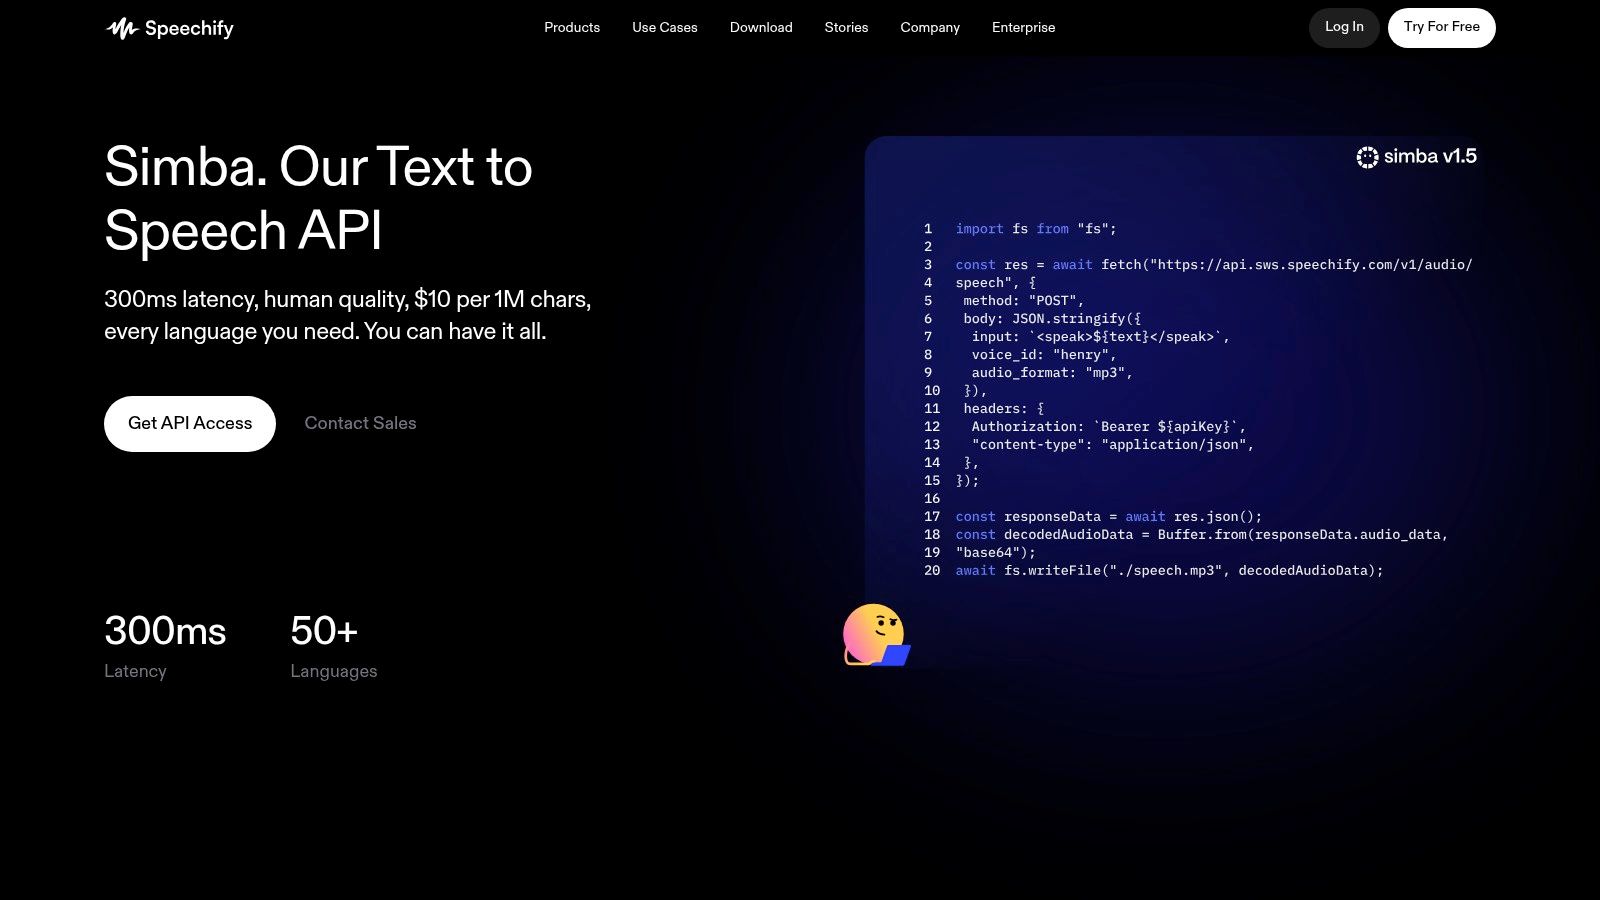Viewport: 1600px width, 900px height.
Task: Select the Download menu item
Action: coord(761,27)
